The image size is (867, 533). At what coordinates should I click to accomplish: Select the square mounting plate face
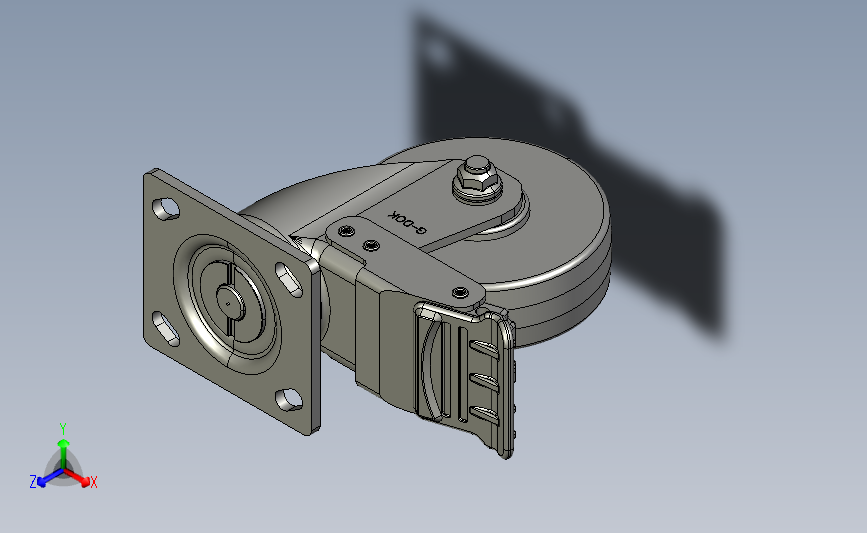pyautogui.click(x=231, y=302)
